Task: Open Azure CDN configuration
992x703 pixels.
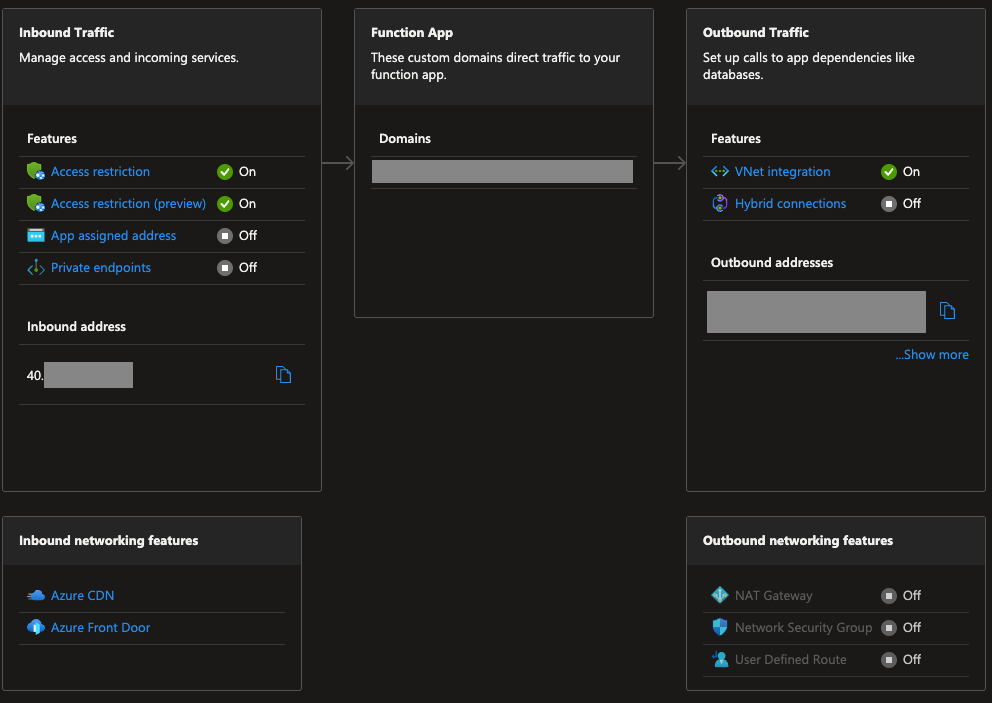Action: click(x=80, y=595)
